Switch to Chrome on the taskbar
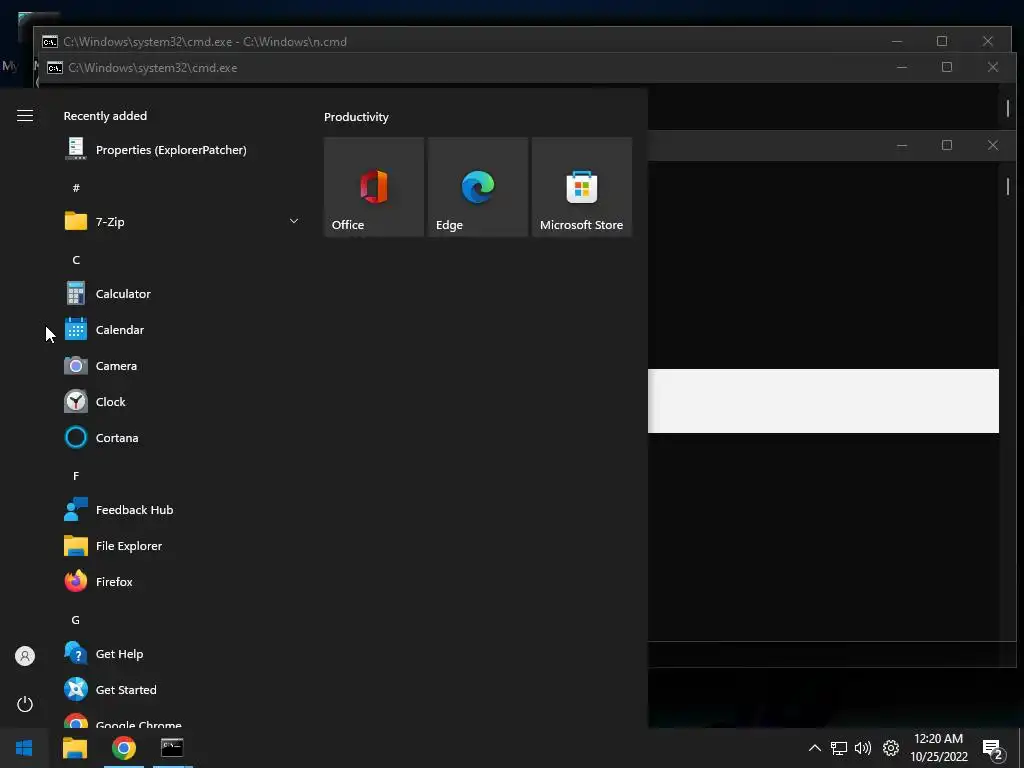This screenshot has width=1024, height=768. pos(123,748)
